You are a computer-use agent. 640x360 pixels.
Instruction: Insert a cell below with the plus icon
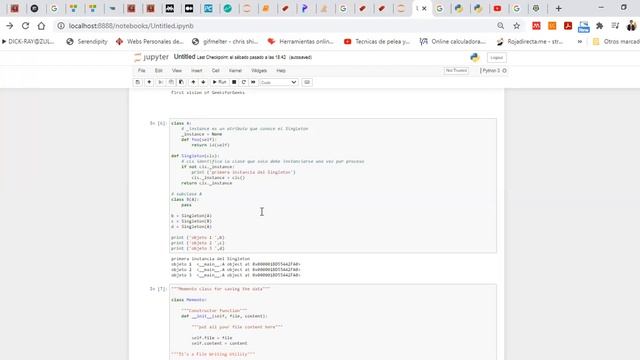(x=149, y=82)
